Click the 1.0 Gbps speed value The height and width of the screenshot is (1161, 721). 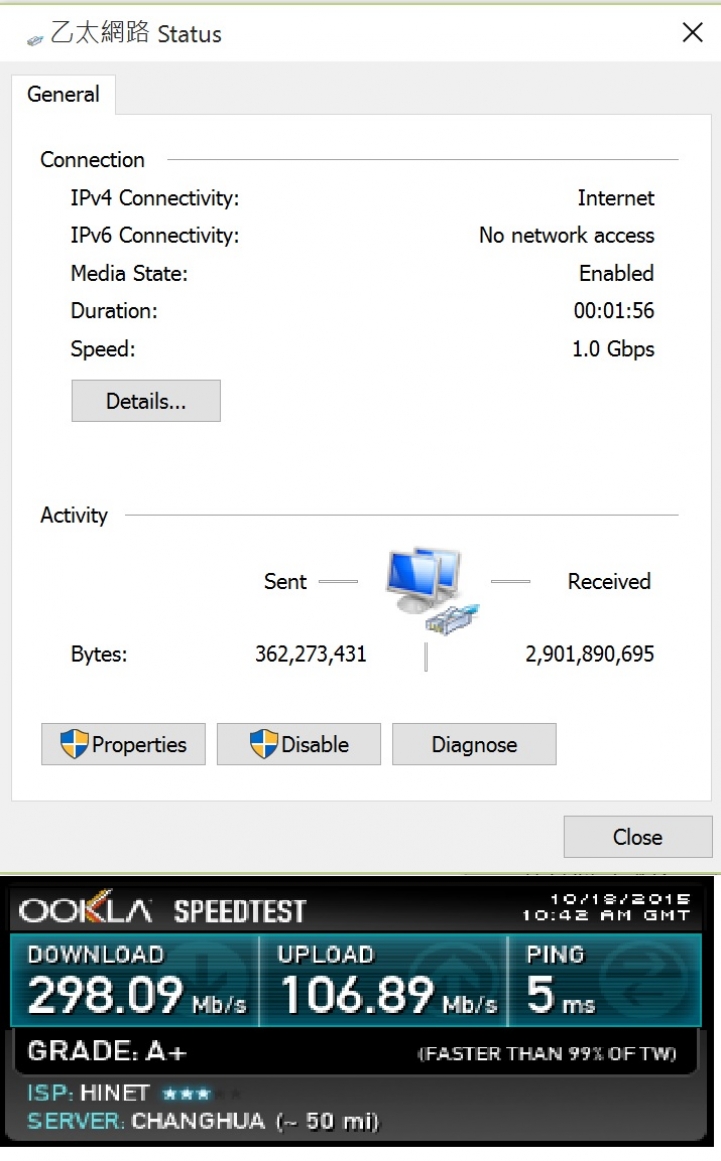tap(613, 349)
